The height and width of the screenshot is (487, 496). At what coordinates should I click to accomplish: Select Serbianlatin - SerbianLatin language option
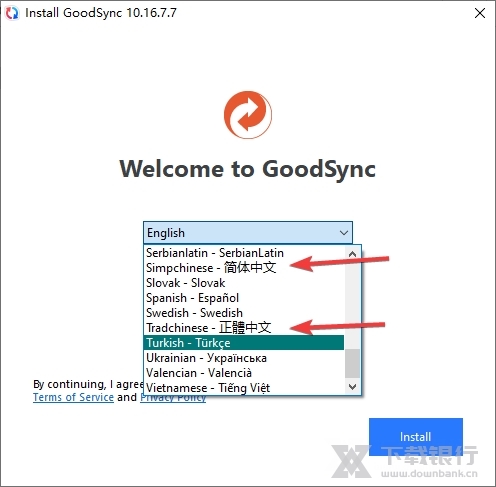pos(244,253)
